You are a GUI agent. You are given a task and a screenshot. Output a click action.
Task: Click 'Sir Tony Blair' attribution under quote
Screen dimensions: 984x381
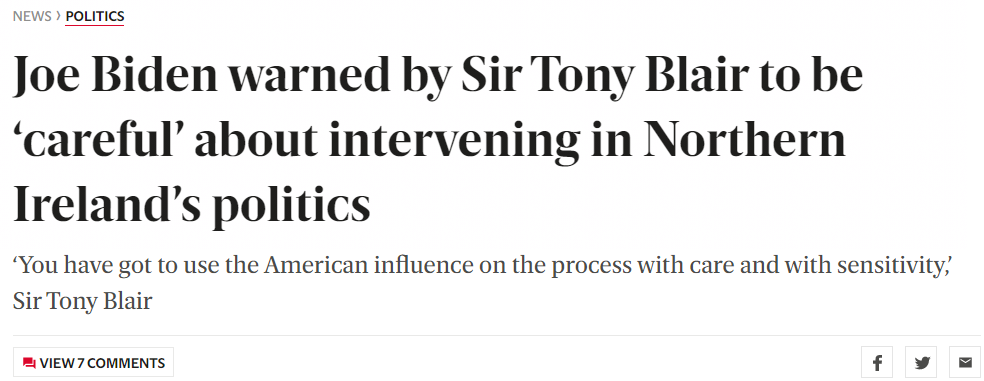[82, 302]
